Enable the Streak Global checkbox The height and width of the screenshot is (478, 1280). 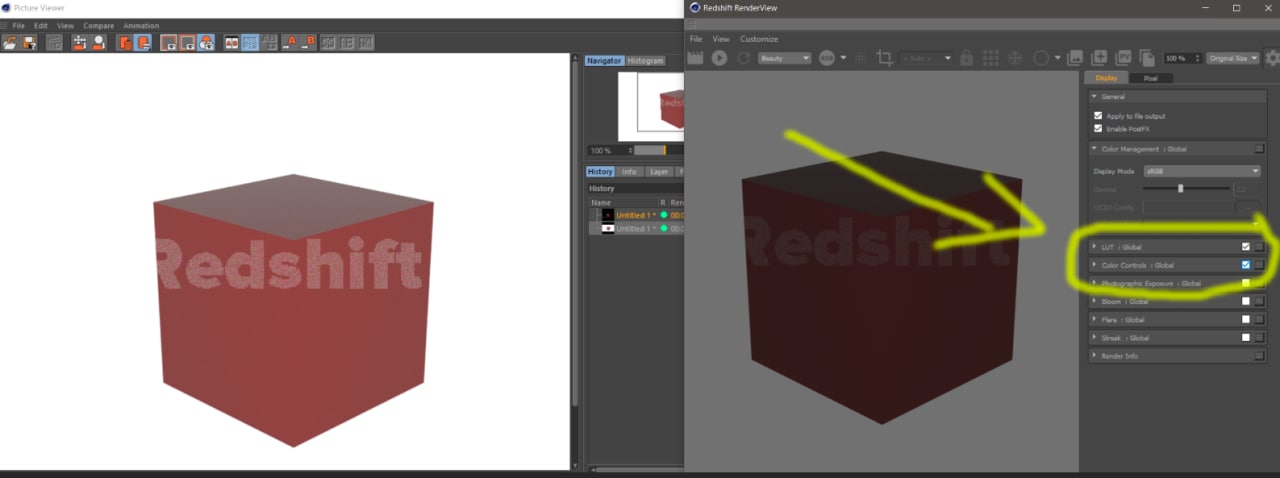[x=1245, y=338]
